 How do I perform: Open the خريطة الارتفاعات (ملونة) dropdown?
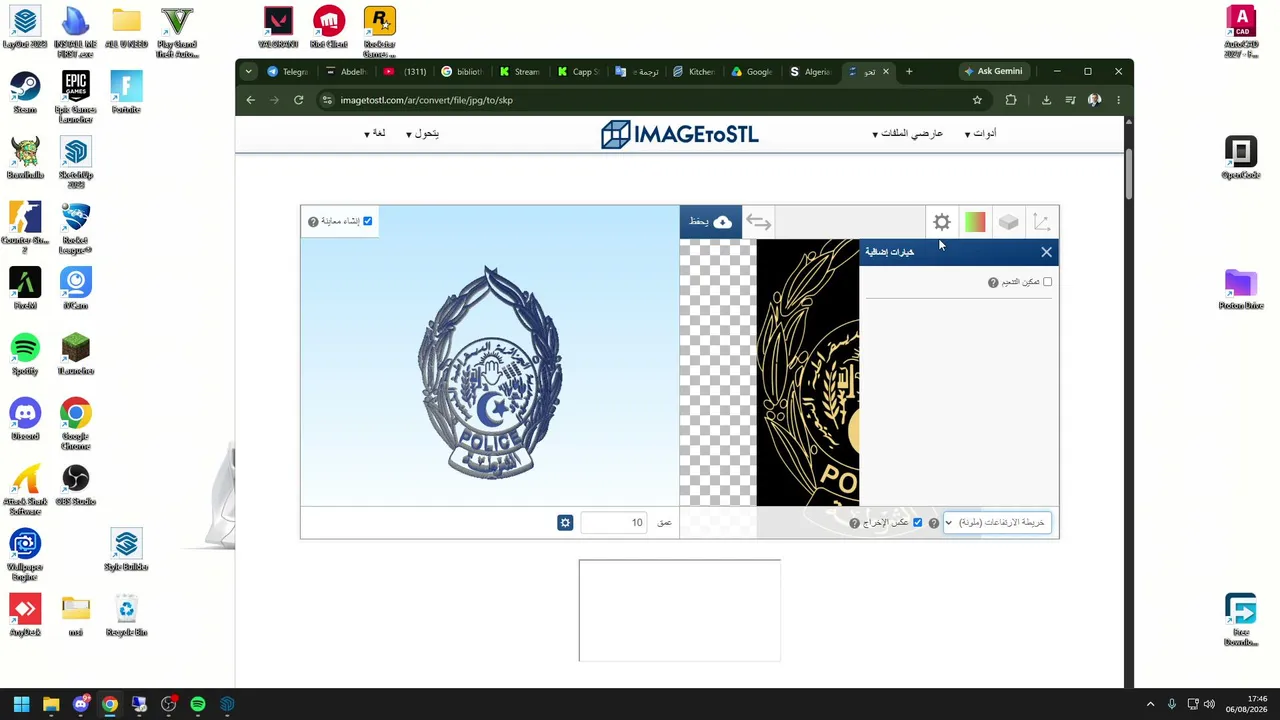pyautogui.click(x=997, y=523)
